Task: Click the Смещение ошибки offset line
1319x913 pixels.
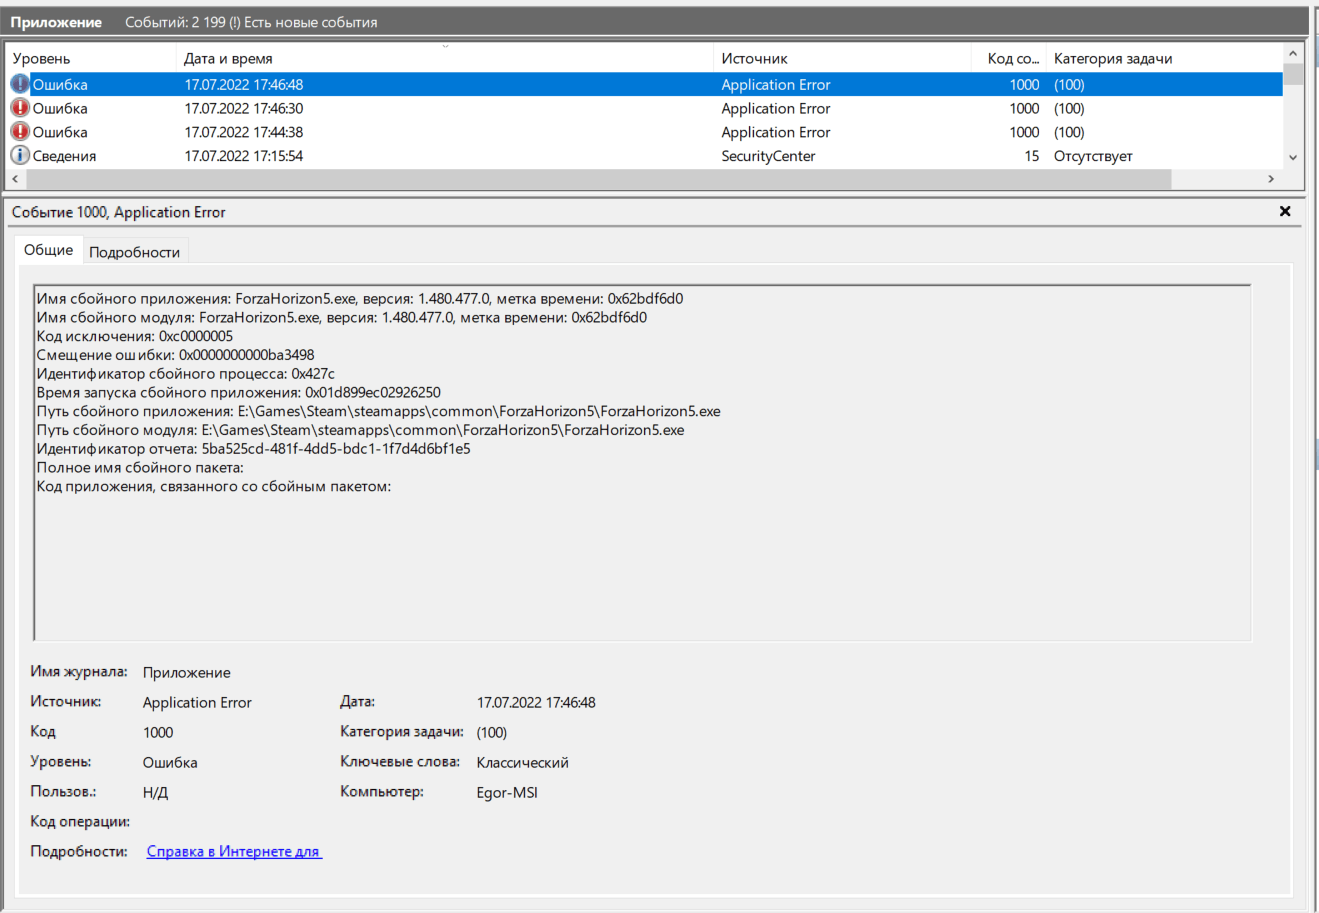Action: (x=175, y=354)
